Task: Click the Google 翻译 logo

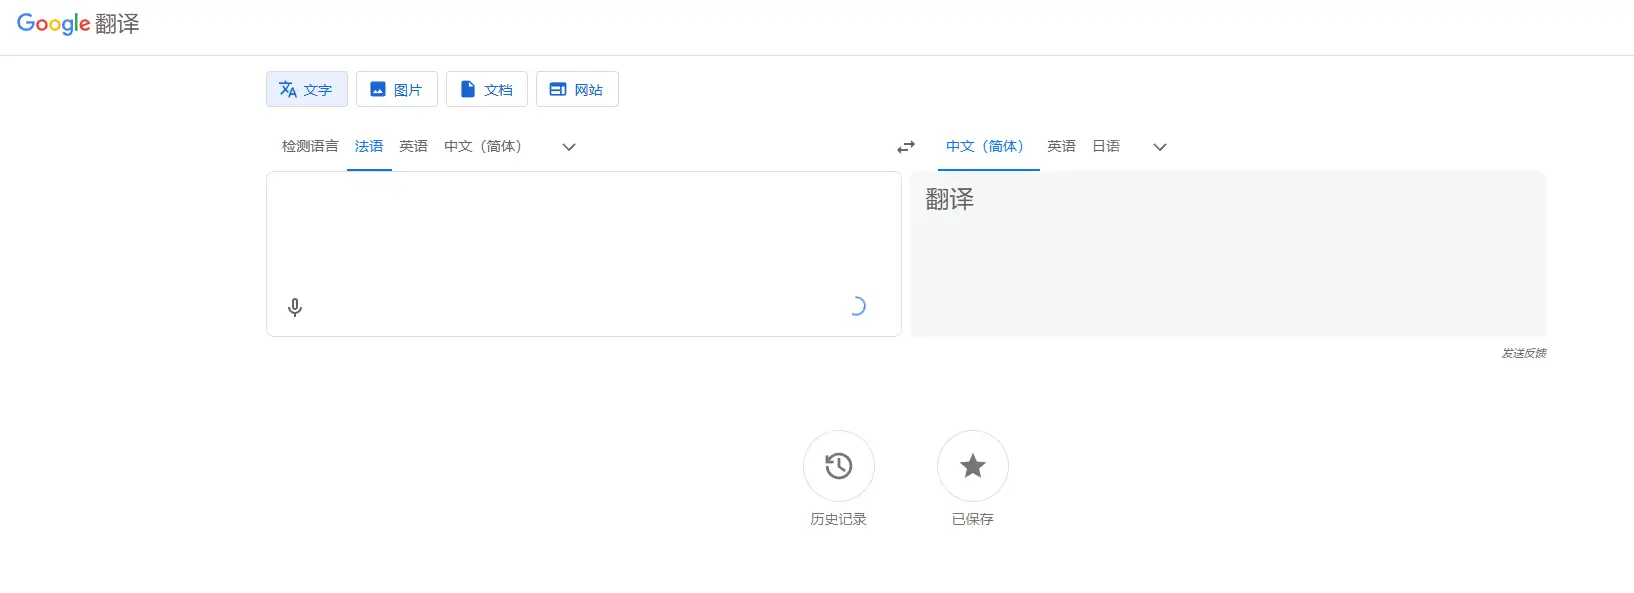Action: pyautogui.click(x=78, y=23)
